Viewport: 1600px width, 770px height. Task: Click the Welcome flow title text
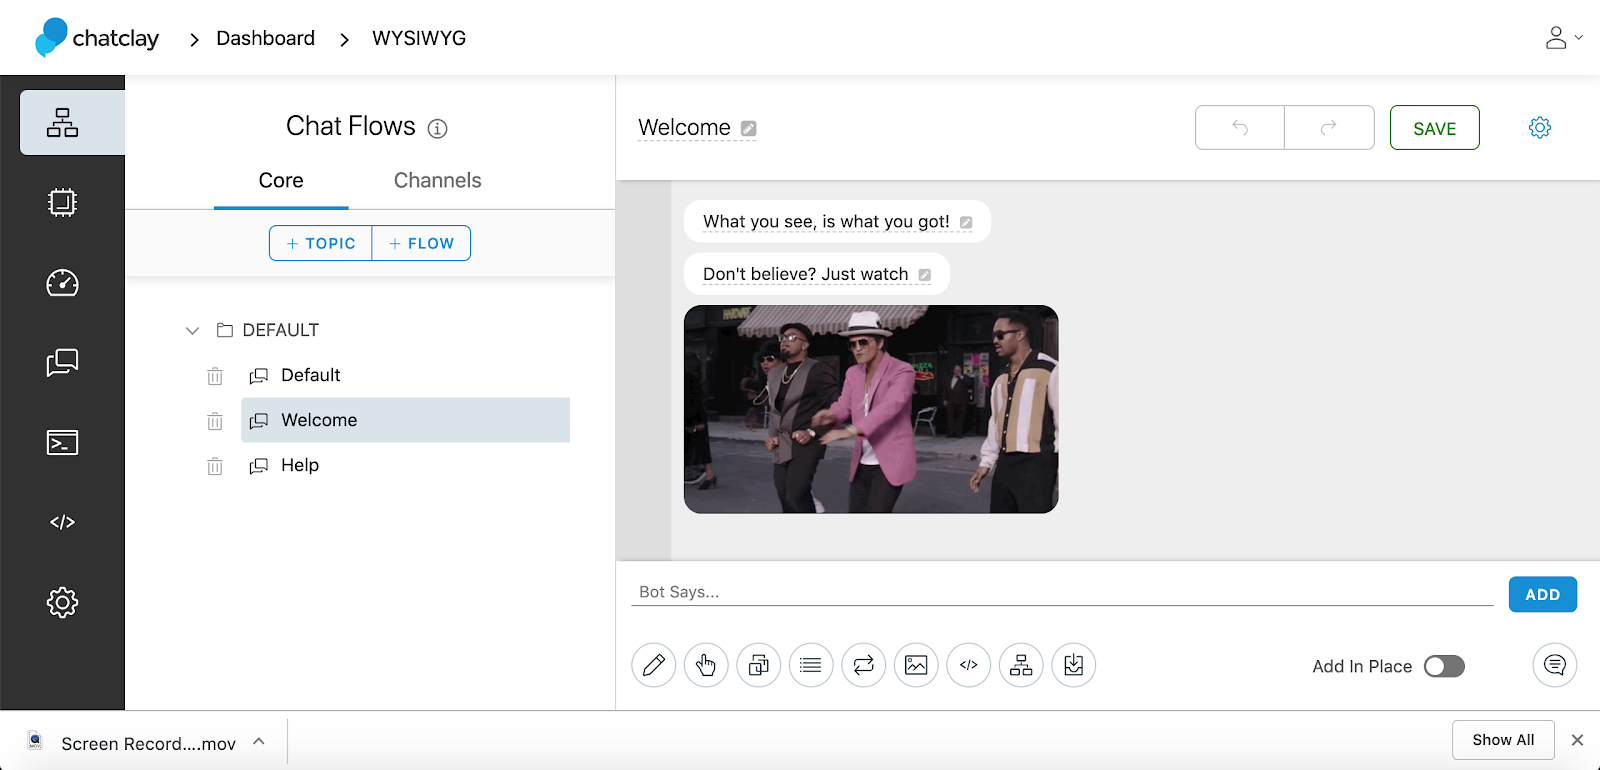(684, 128)
